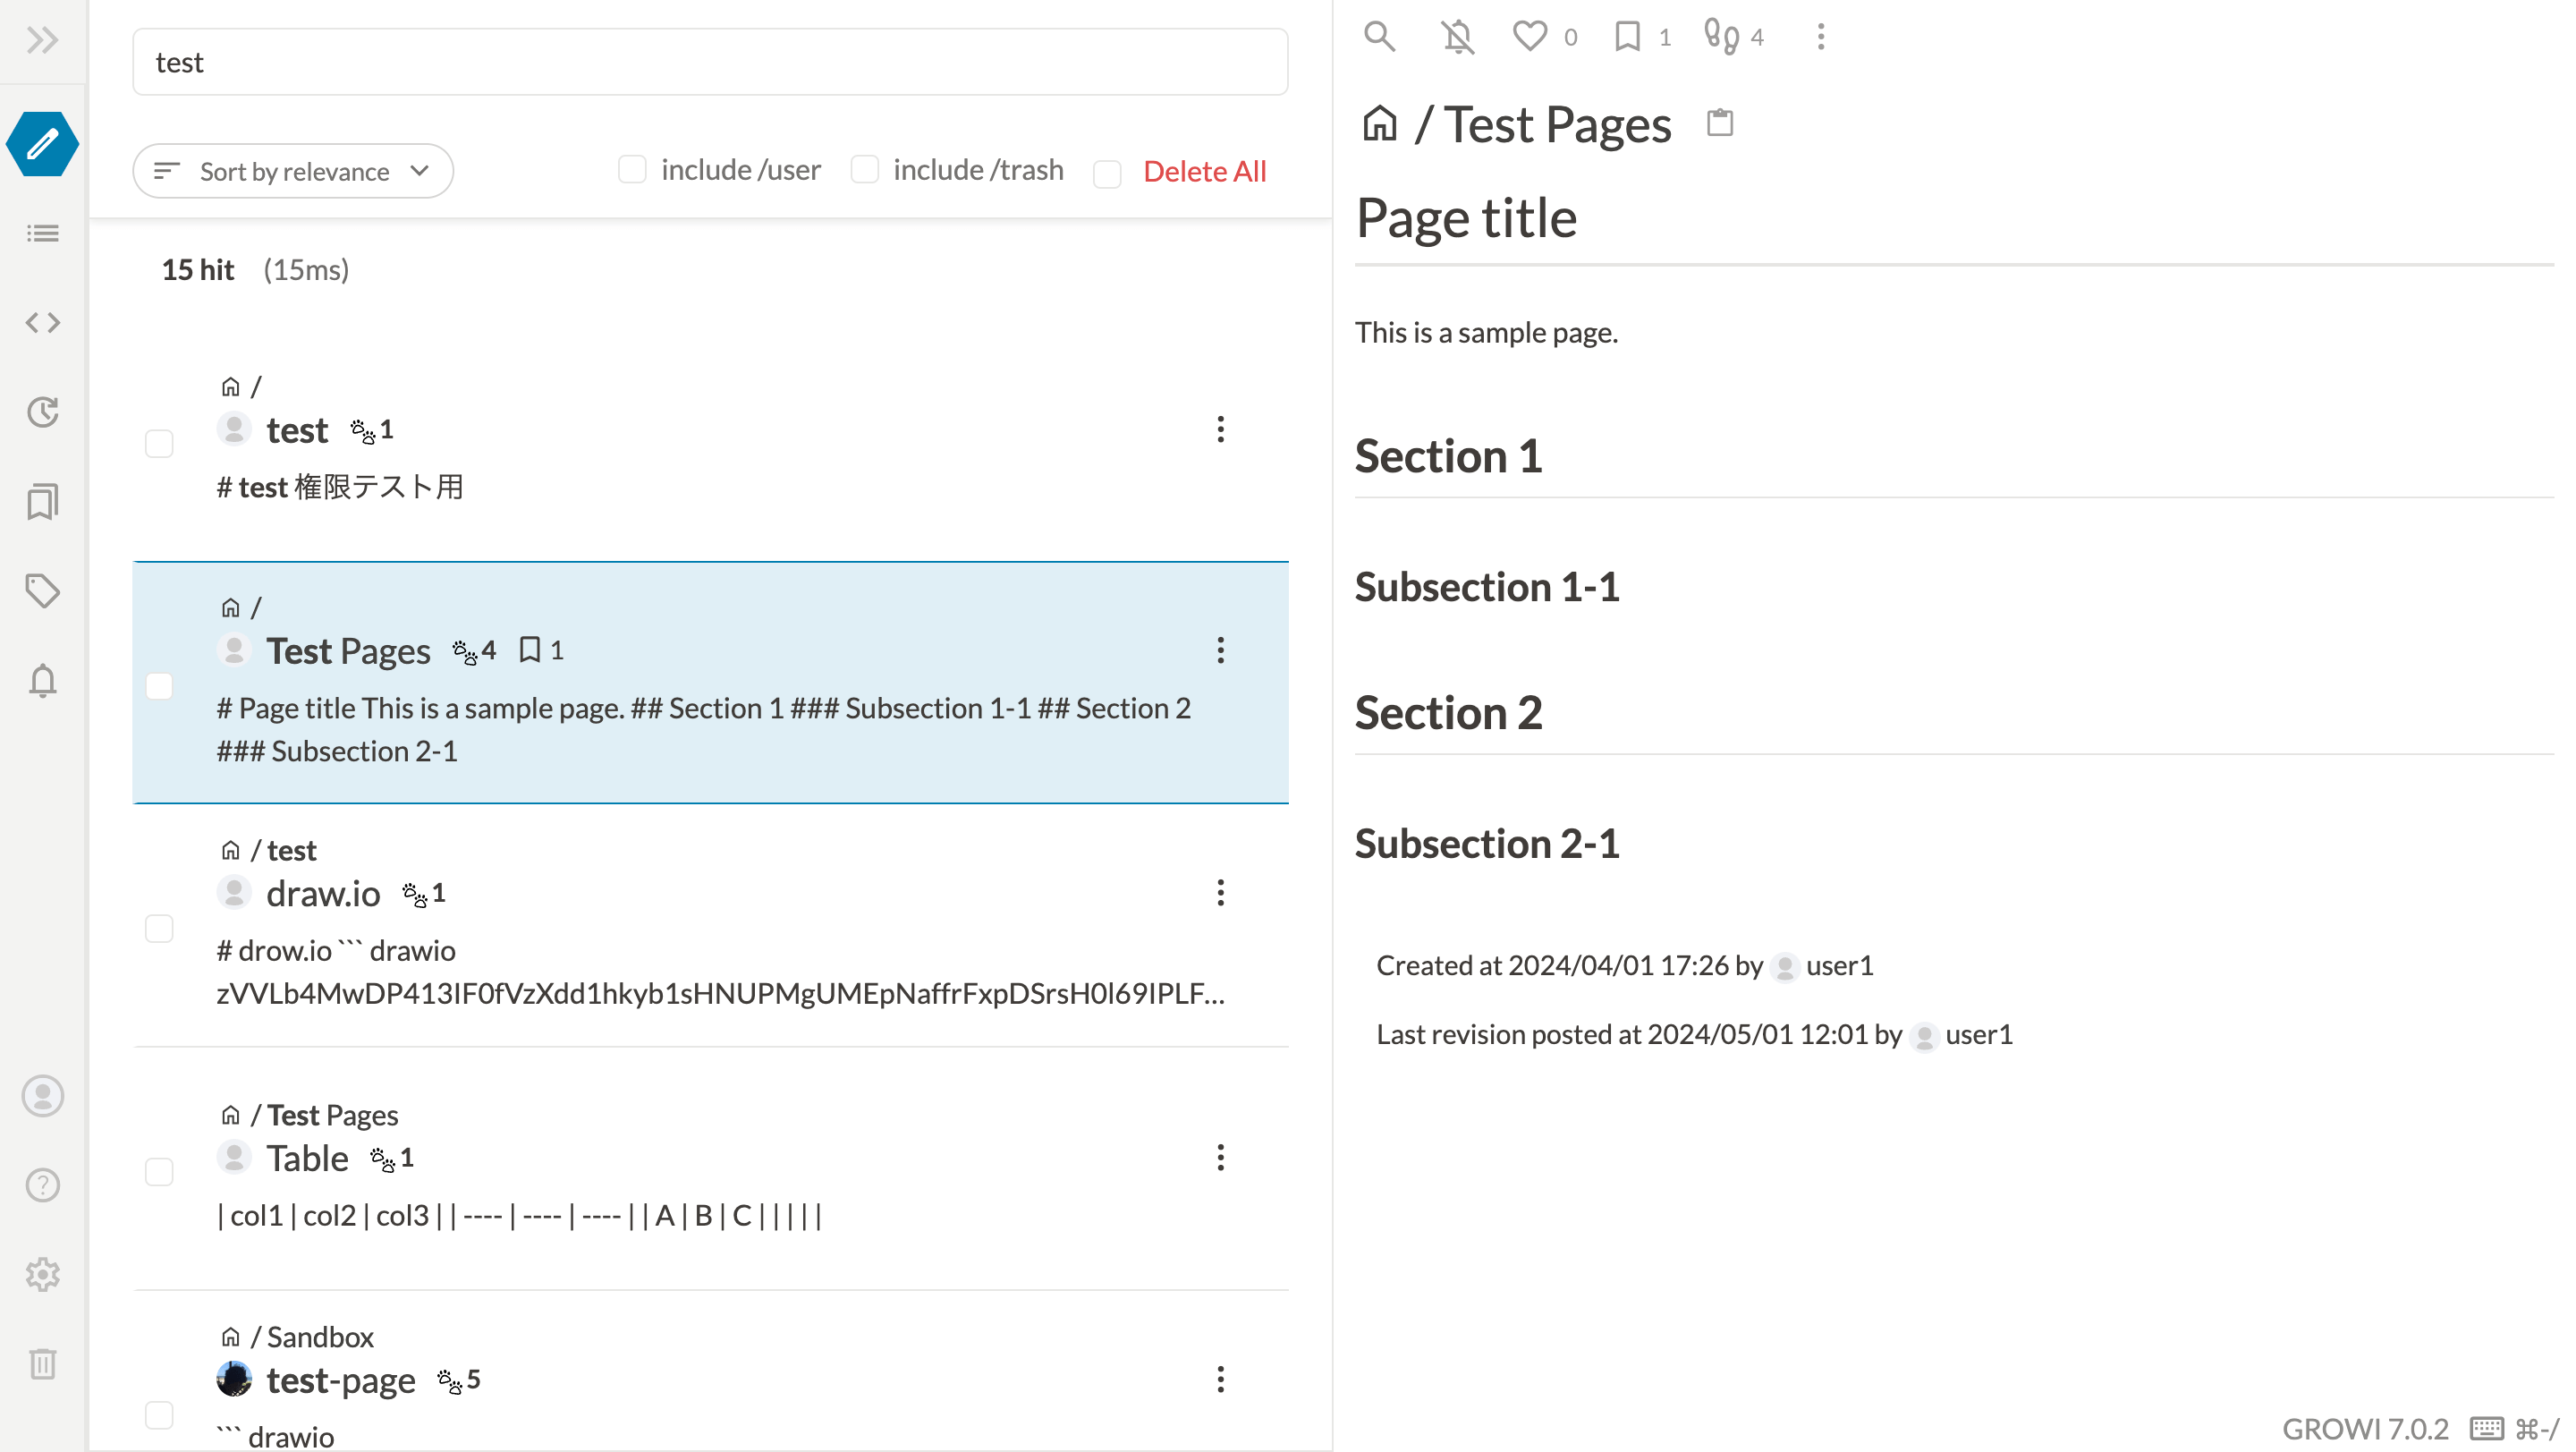Open help question mark icon
2576x1452 pixels.
tap(42, 1185)
